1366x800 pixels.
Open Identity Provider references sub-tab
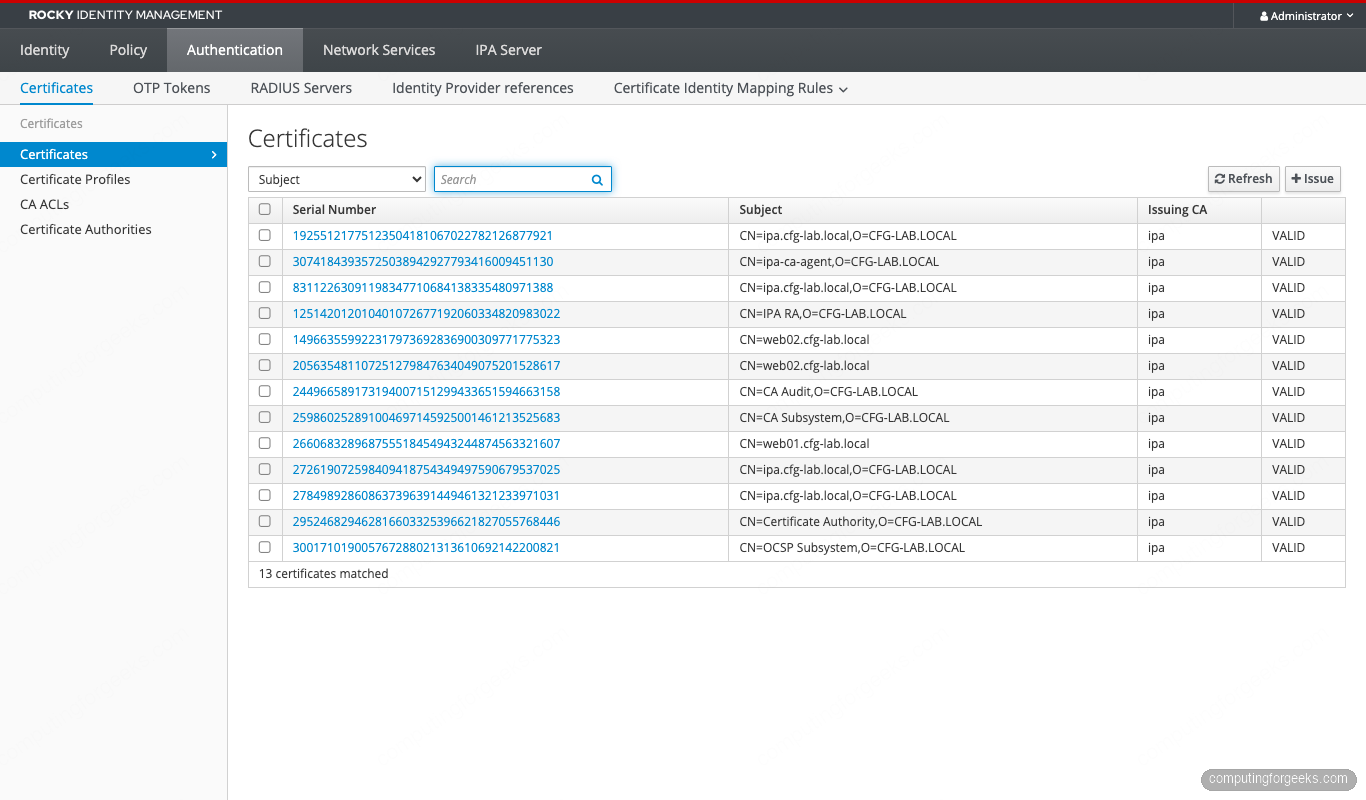[x=483, y=88]
